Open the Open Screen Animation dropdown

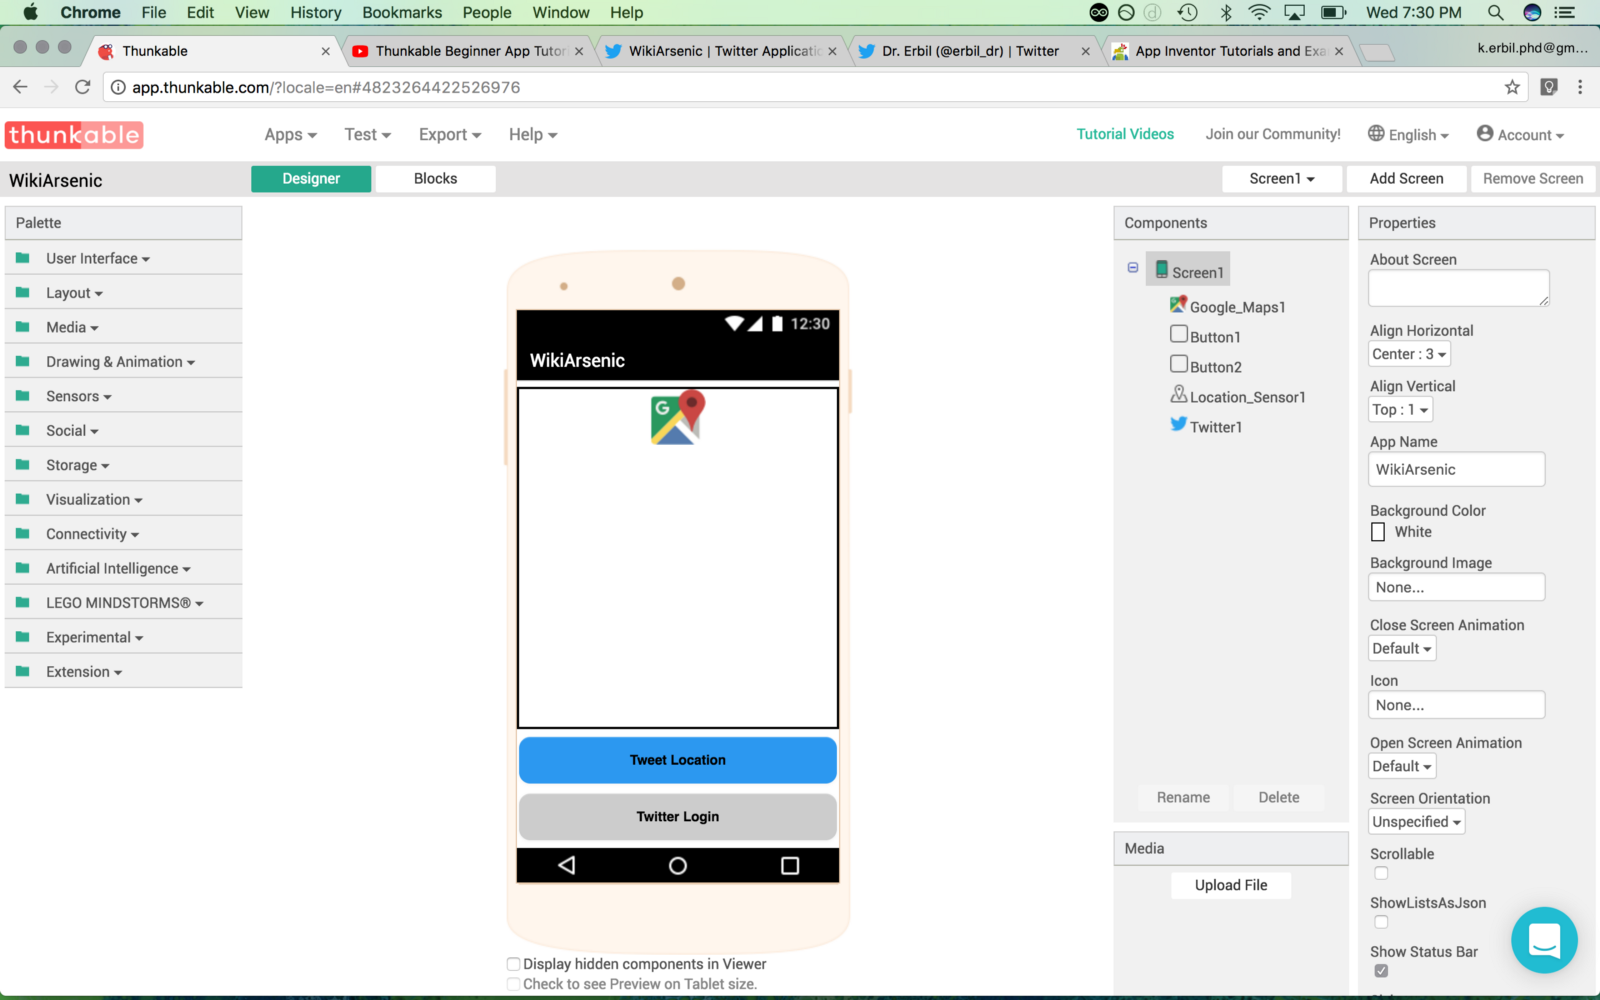tap(1402, 766)
